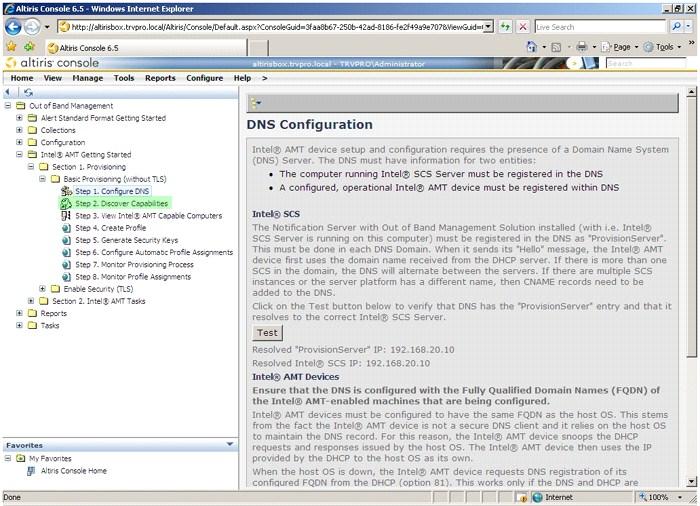Viewport: 700px width, 506px height.
Task: Click the Step 1 Configure DNS icon
Action: pos(66,191)
